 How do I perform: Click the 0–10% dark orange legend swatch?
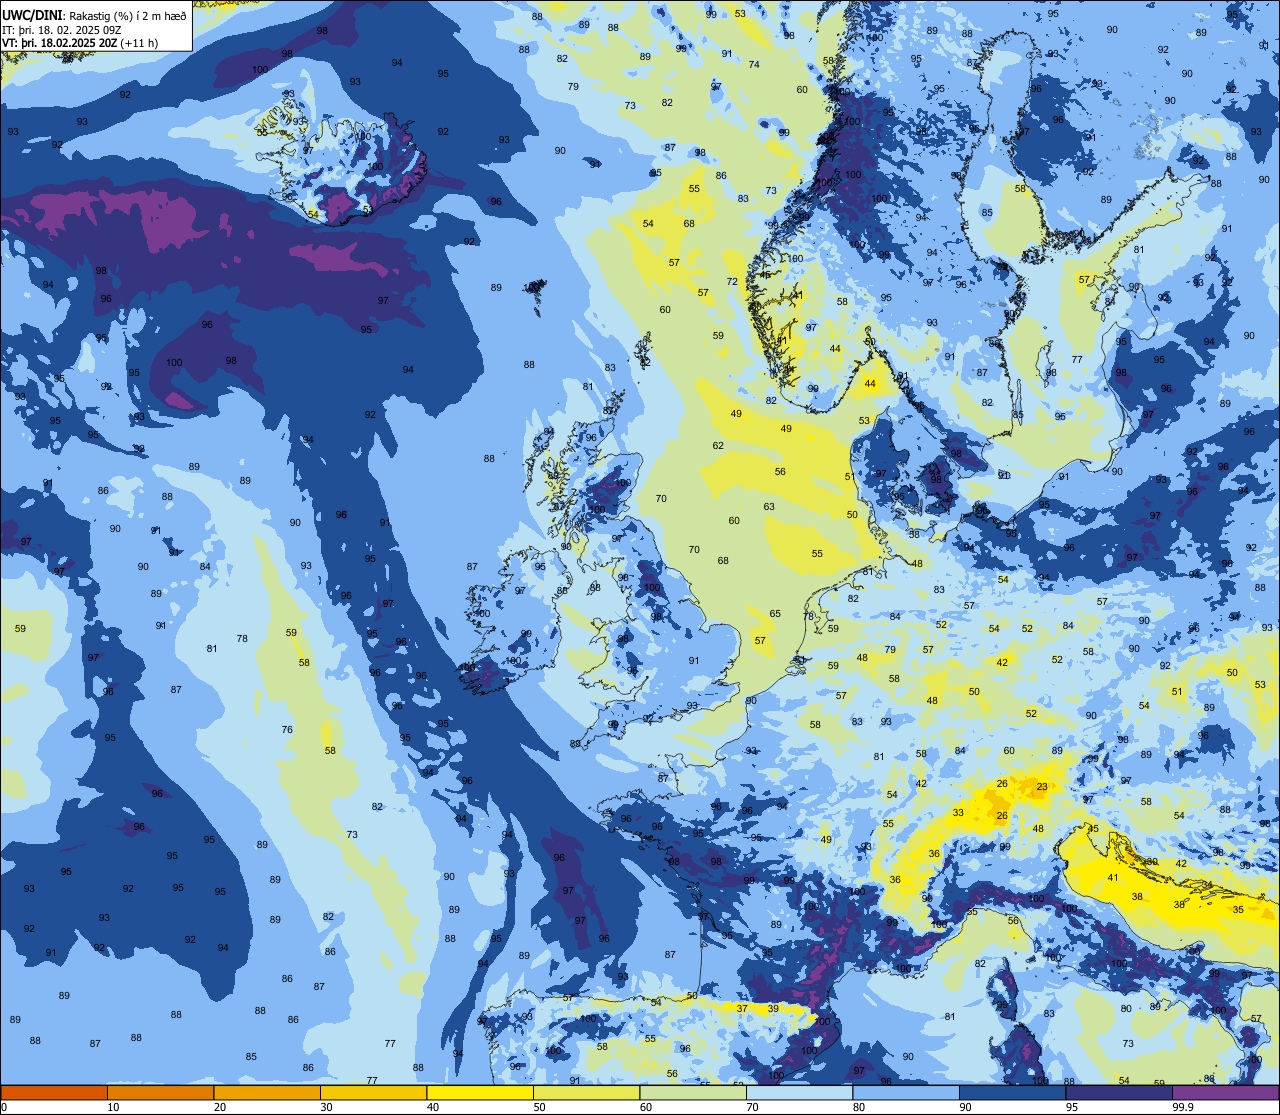[x=54, y=1092]
